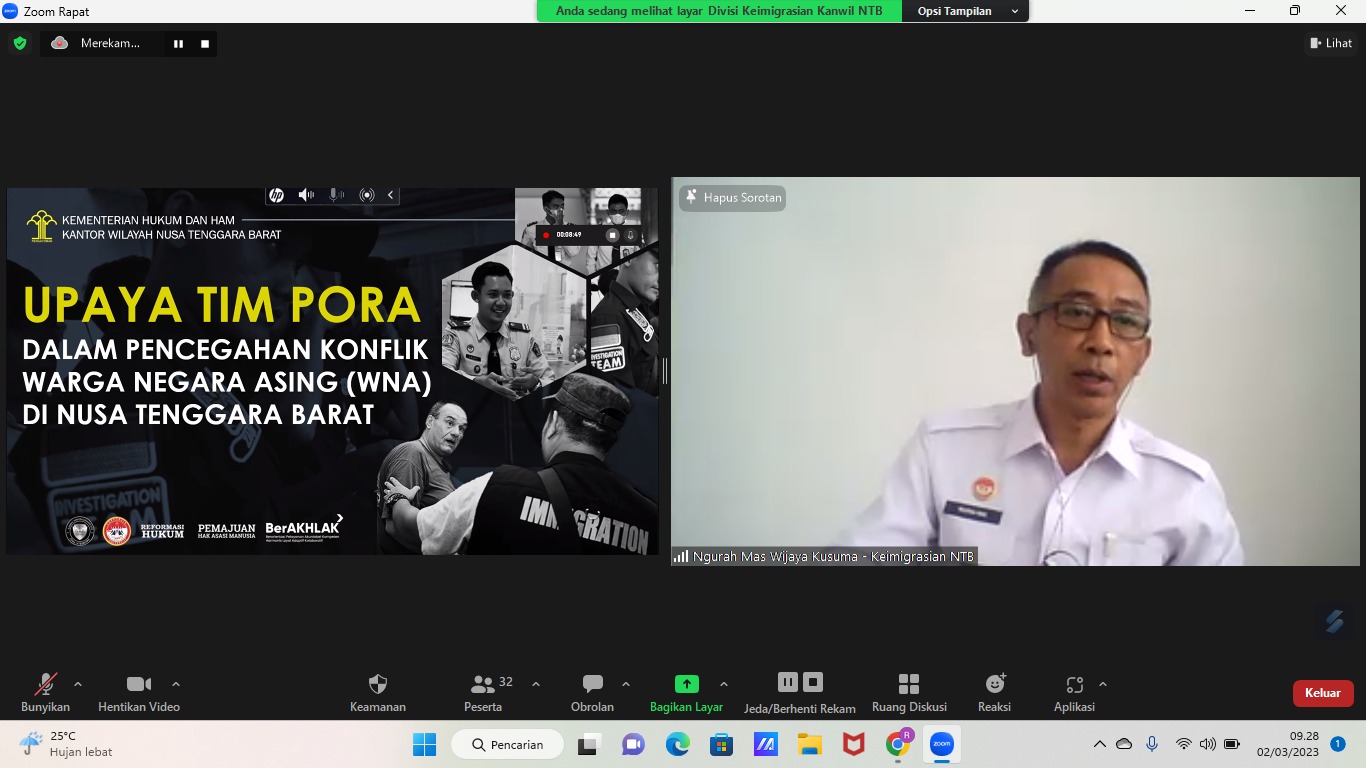The width and height of the screenshot is (1366, 768).
Task: Expand the audio options arrow beside Bunyikan
Action: pyautogui.click(x=78, y=684)
